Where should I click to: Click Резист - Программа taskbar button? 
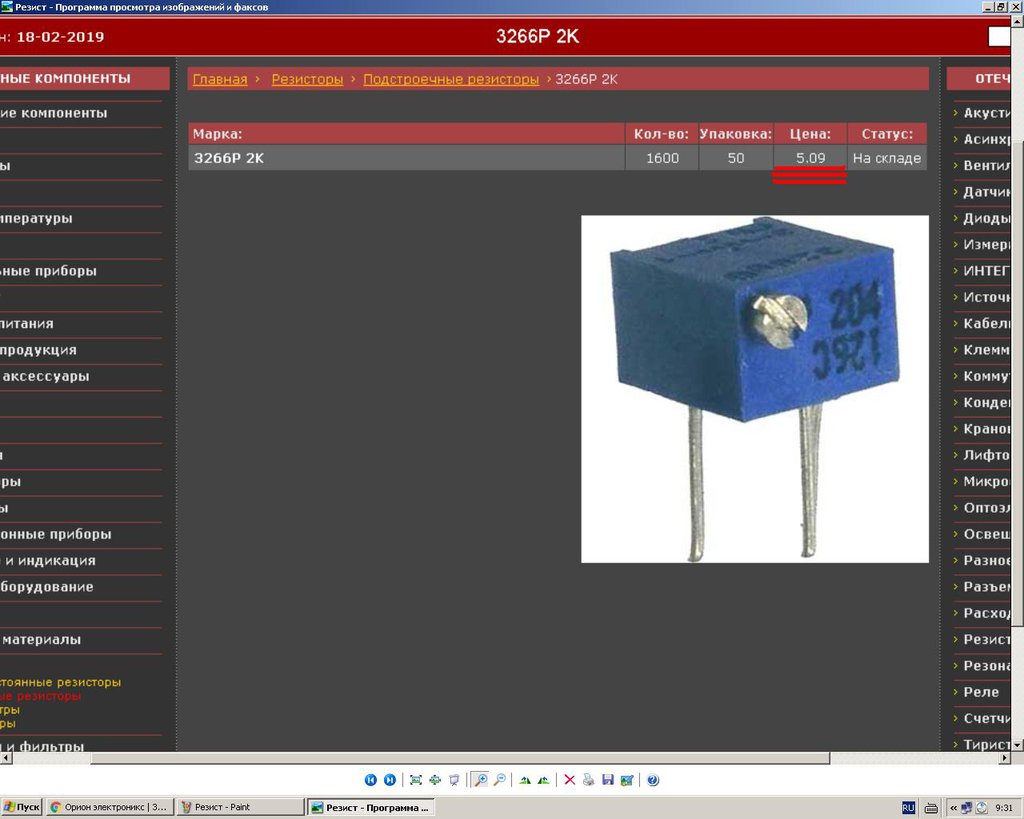(372, 807)
